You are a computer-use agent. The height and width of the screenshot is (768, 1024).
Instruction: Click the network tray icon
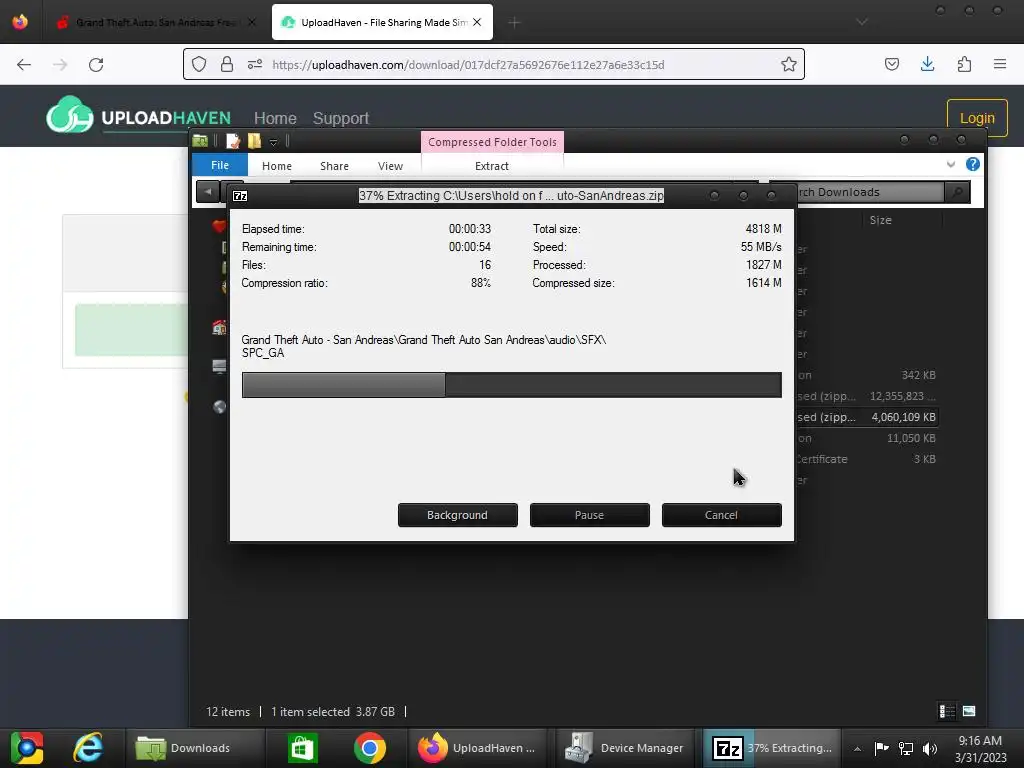(906, 748)
